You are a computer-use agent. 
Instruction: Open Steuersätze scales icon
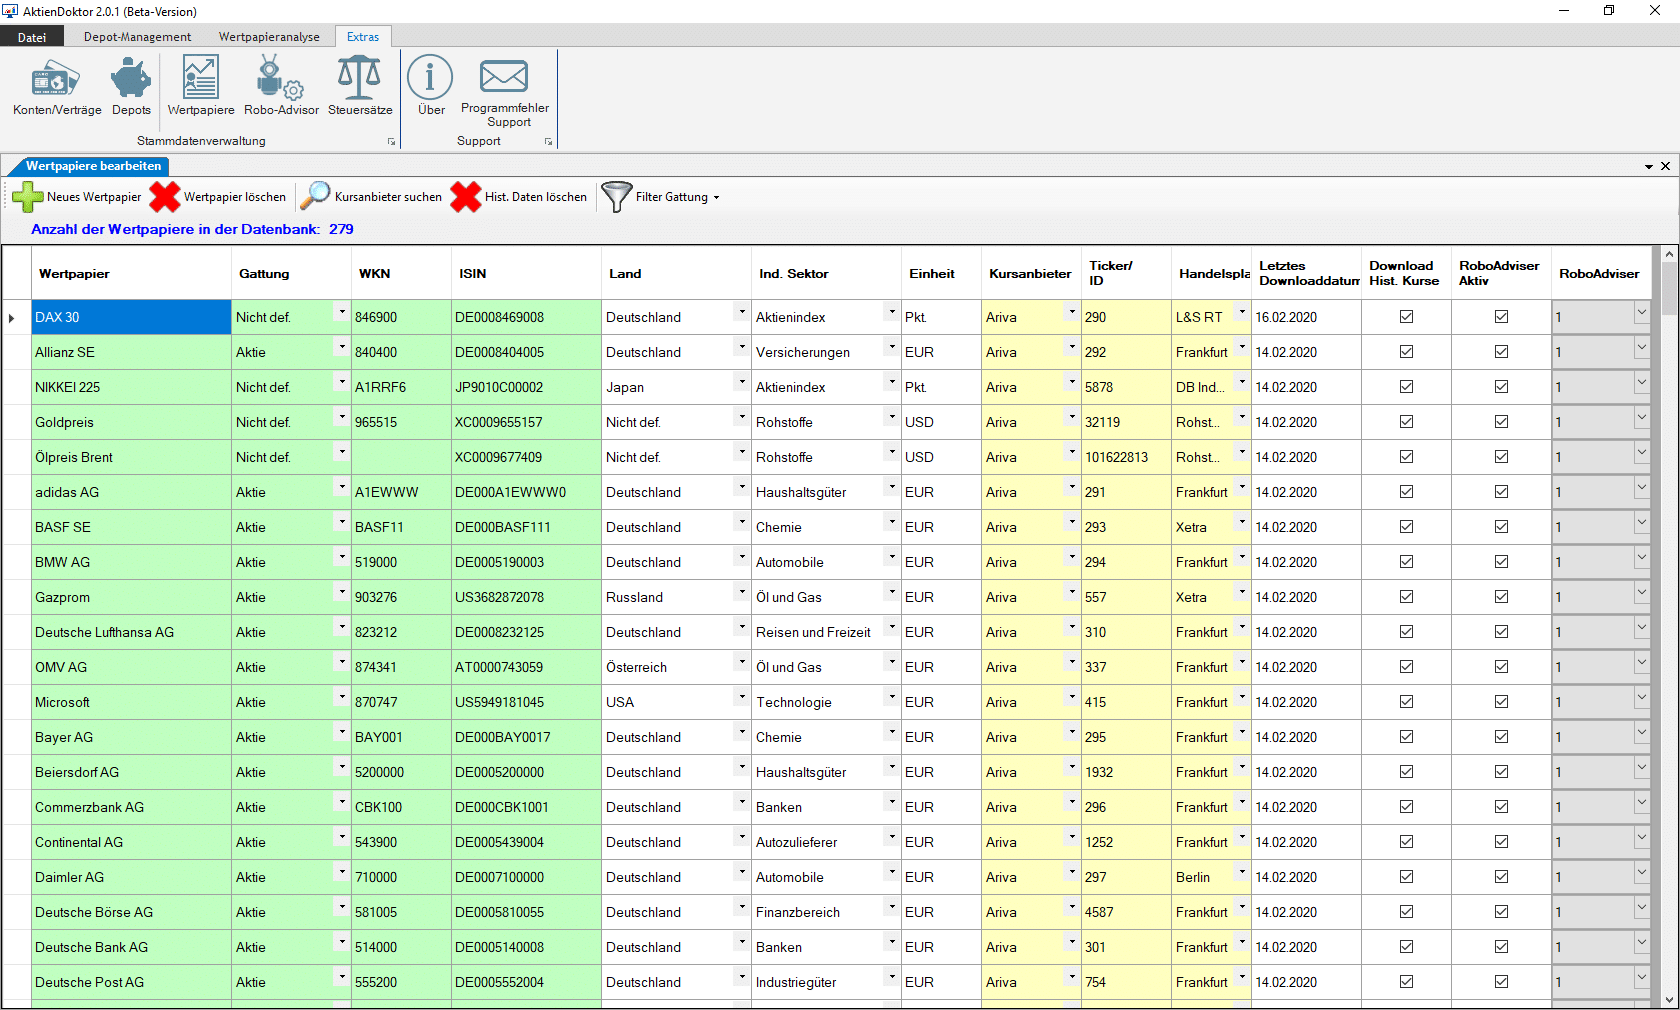(360, 88)
